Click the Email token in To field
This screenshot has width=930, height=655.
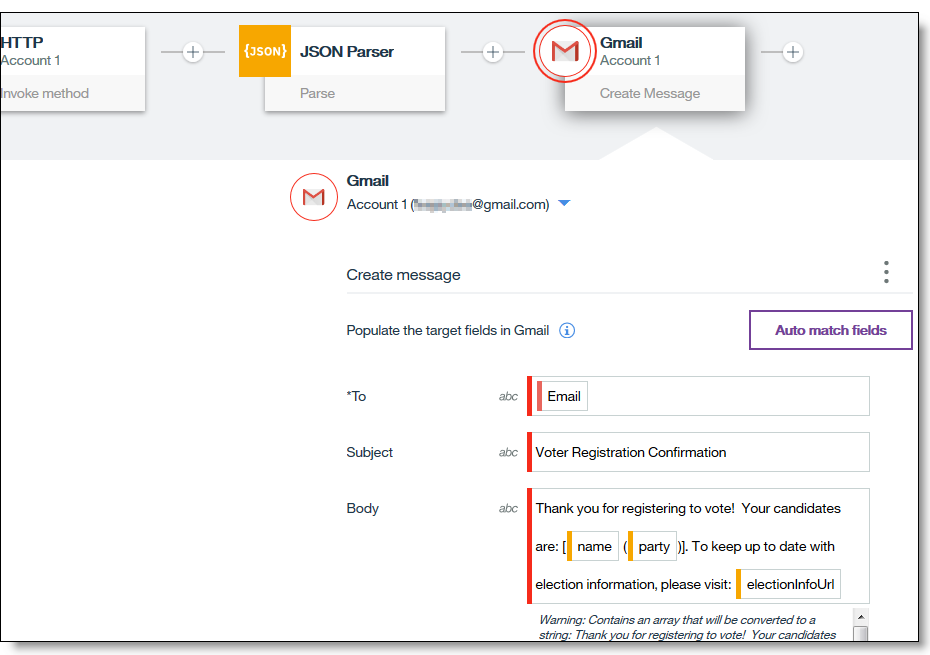563,396
